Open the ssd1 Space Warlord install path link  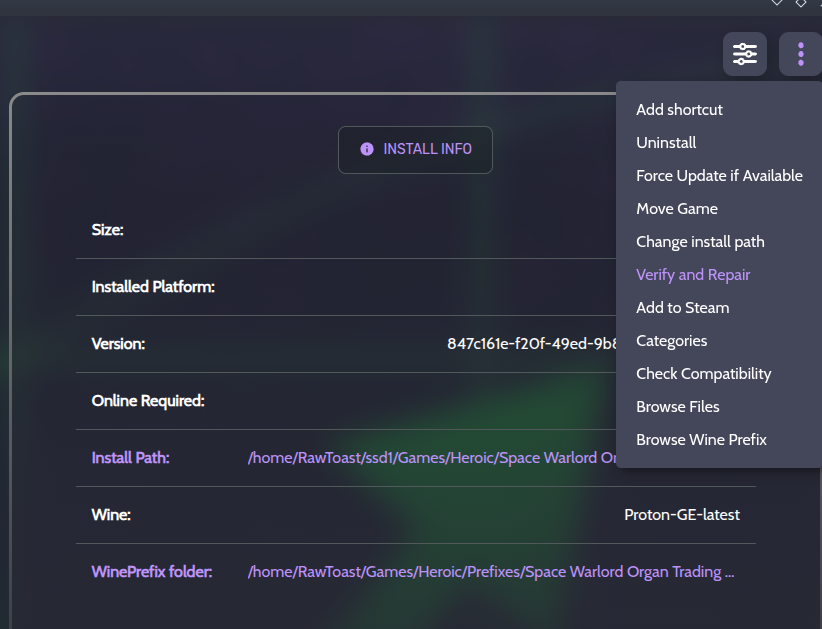click(x=431, y=458)
